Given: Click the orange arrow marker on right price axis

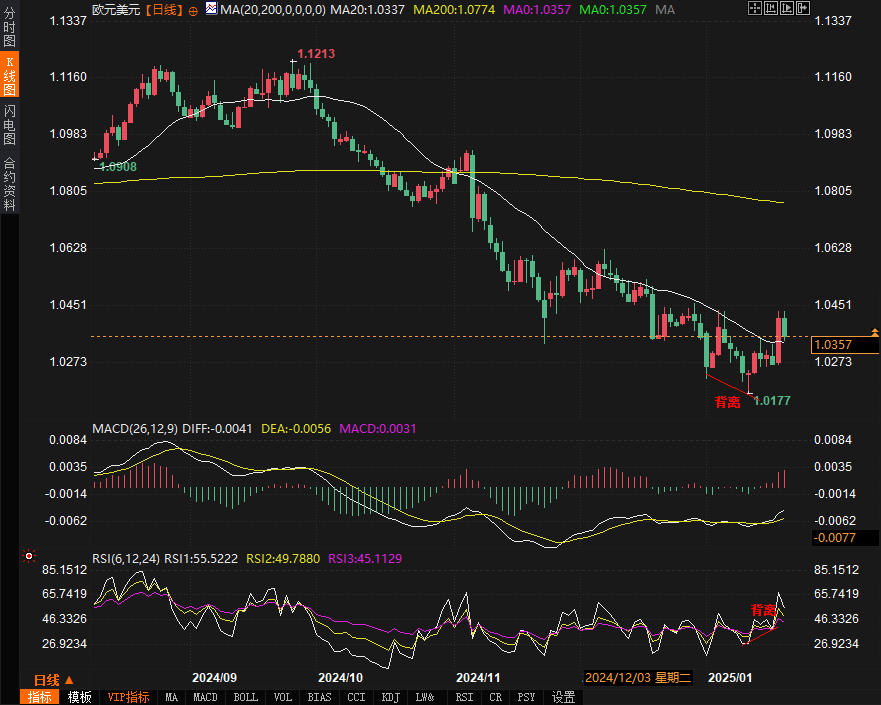Looking at the screenshot, I should pyautogui.click(x=875, y=331).
